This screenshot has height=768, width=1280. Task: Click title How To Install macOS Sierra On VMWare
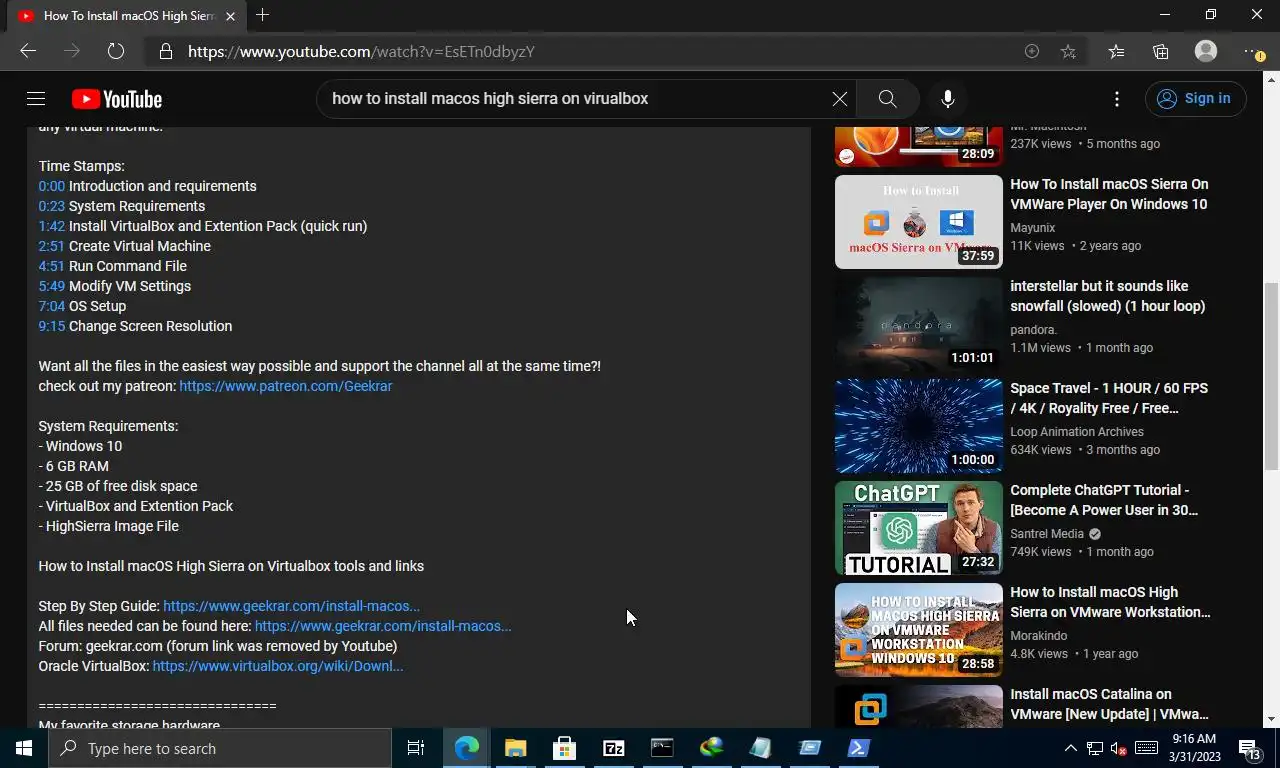pos(1109,194)
